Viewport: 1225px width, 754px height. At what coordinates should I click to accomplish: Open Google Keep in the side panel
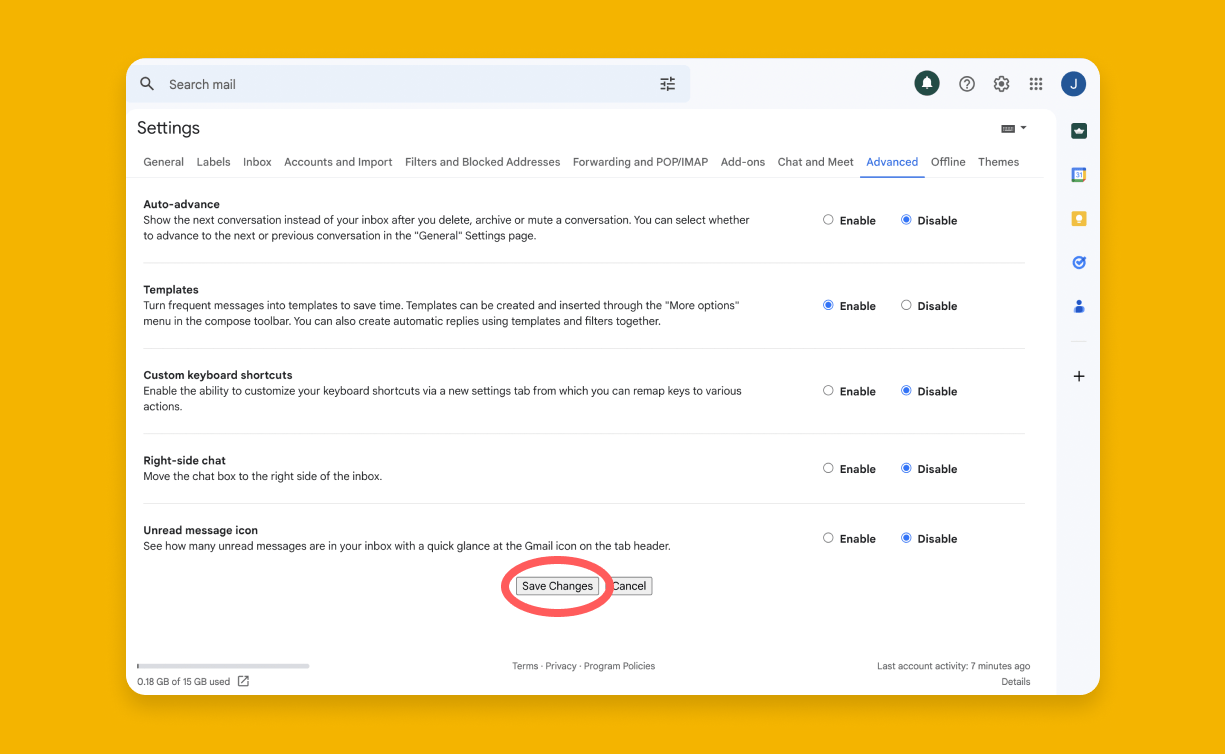(1078, 218)
